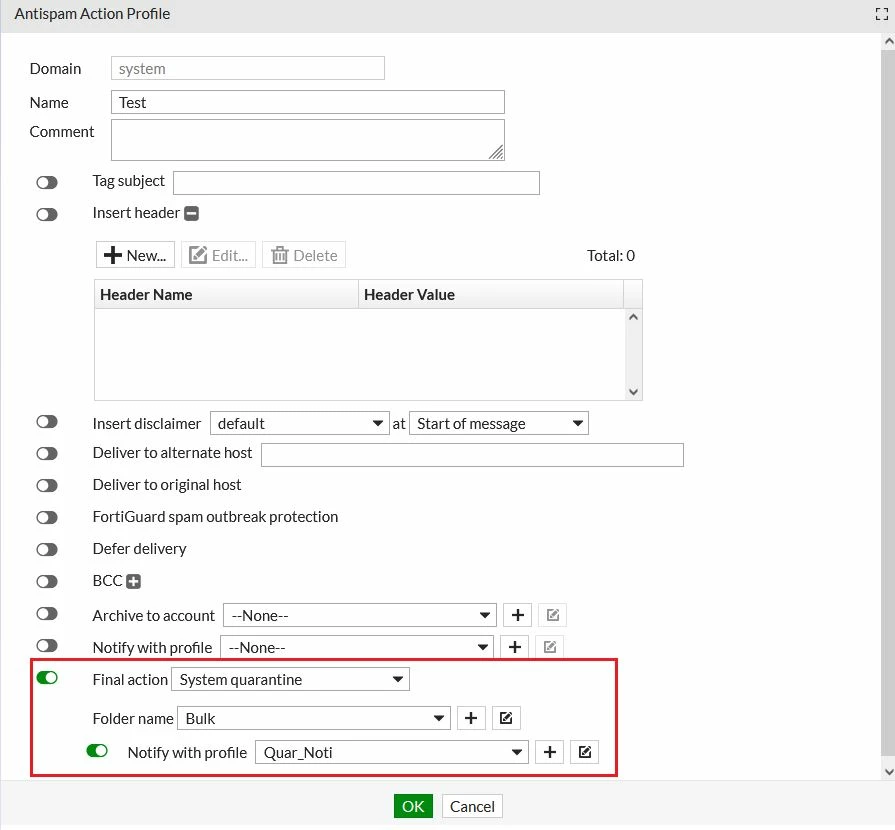Image resolution: width=895 pixels, height=830 pixels.
Task: Click the Total: 0 count label
Action: (611, 255)
